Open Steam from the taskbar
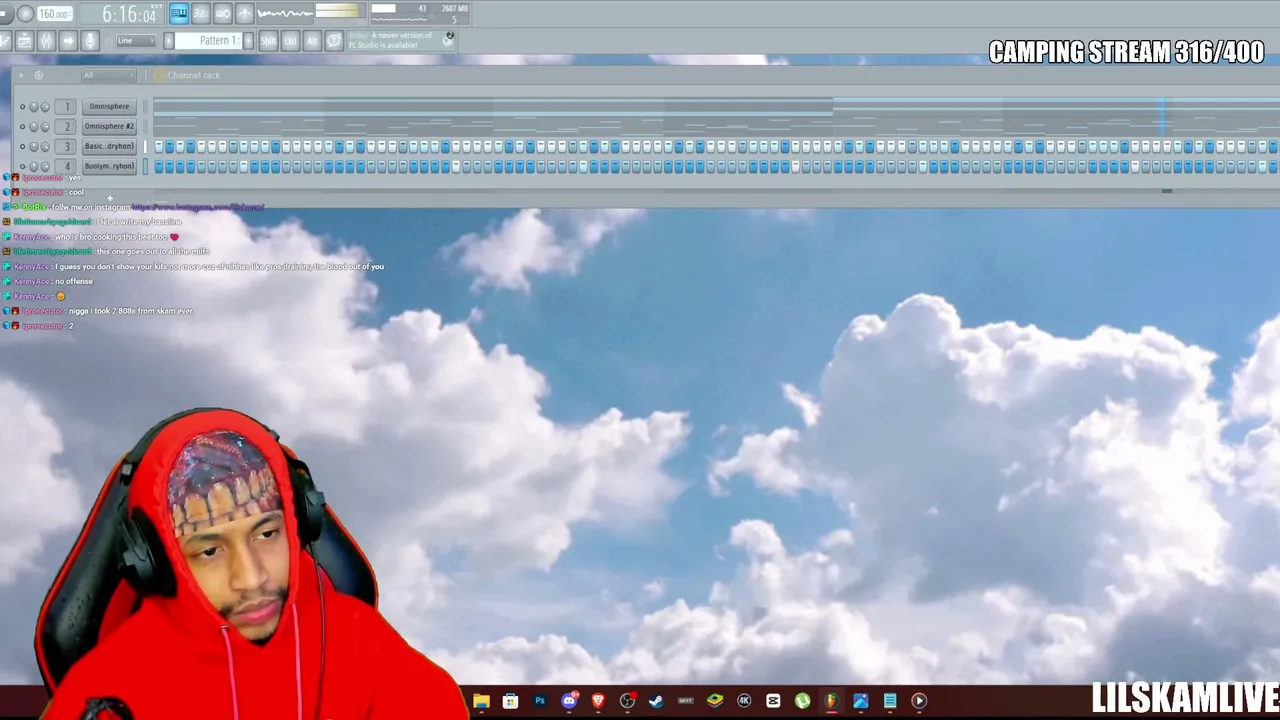The width and height of the screenshot is (1280, 720). (x=656, y=701)
